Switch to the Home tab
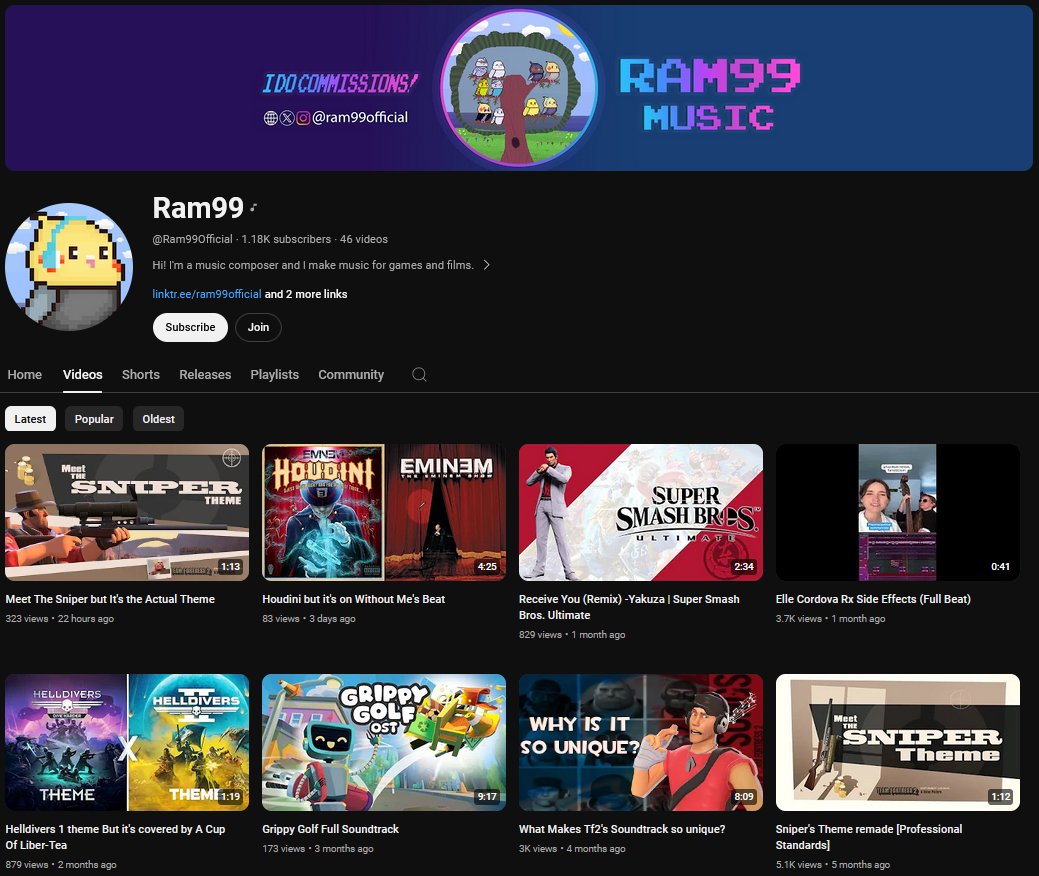The height and width of the screenshot is (876, 1039). [x=25, y=374]
